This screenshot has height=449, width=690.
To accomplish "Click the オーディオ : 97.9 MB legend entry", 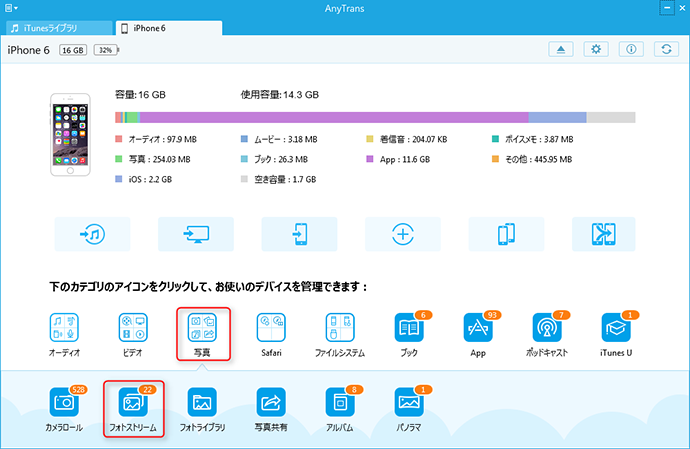I will click(156, 140).
